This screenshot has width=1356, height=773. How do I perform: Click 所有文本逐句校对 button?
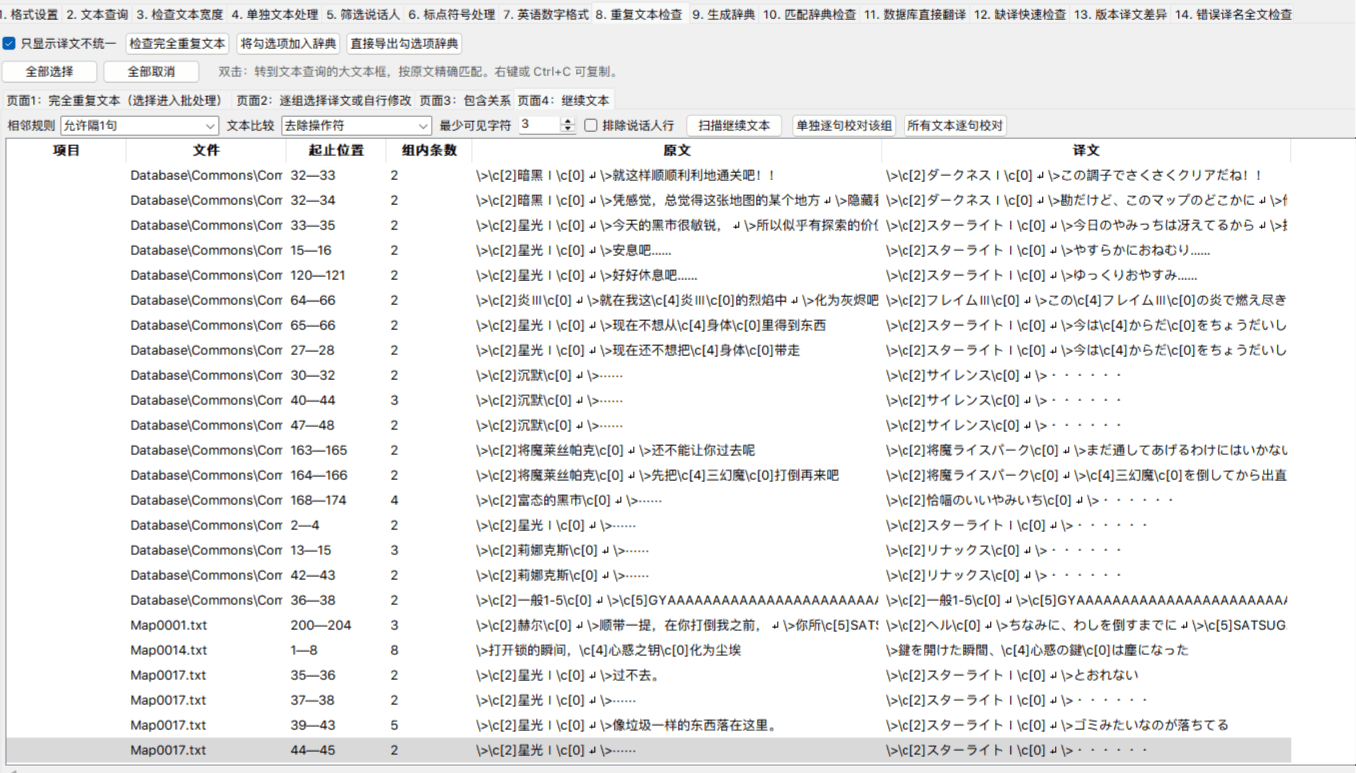tap(954, 125)
